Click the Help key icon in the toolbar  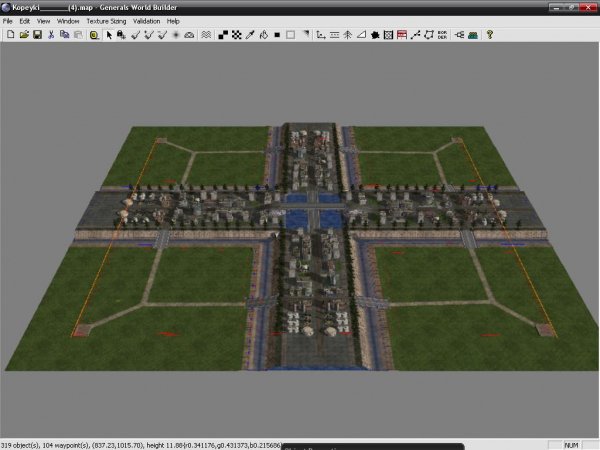click(x=490, y=34)
